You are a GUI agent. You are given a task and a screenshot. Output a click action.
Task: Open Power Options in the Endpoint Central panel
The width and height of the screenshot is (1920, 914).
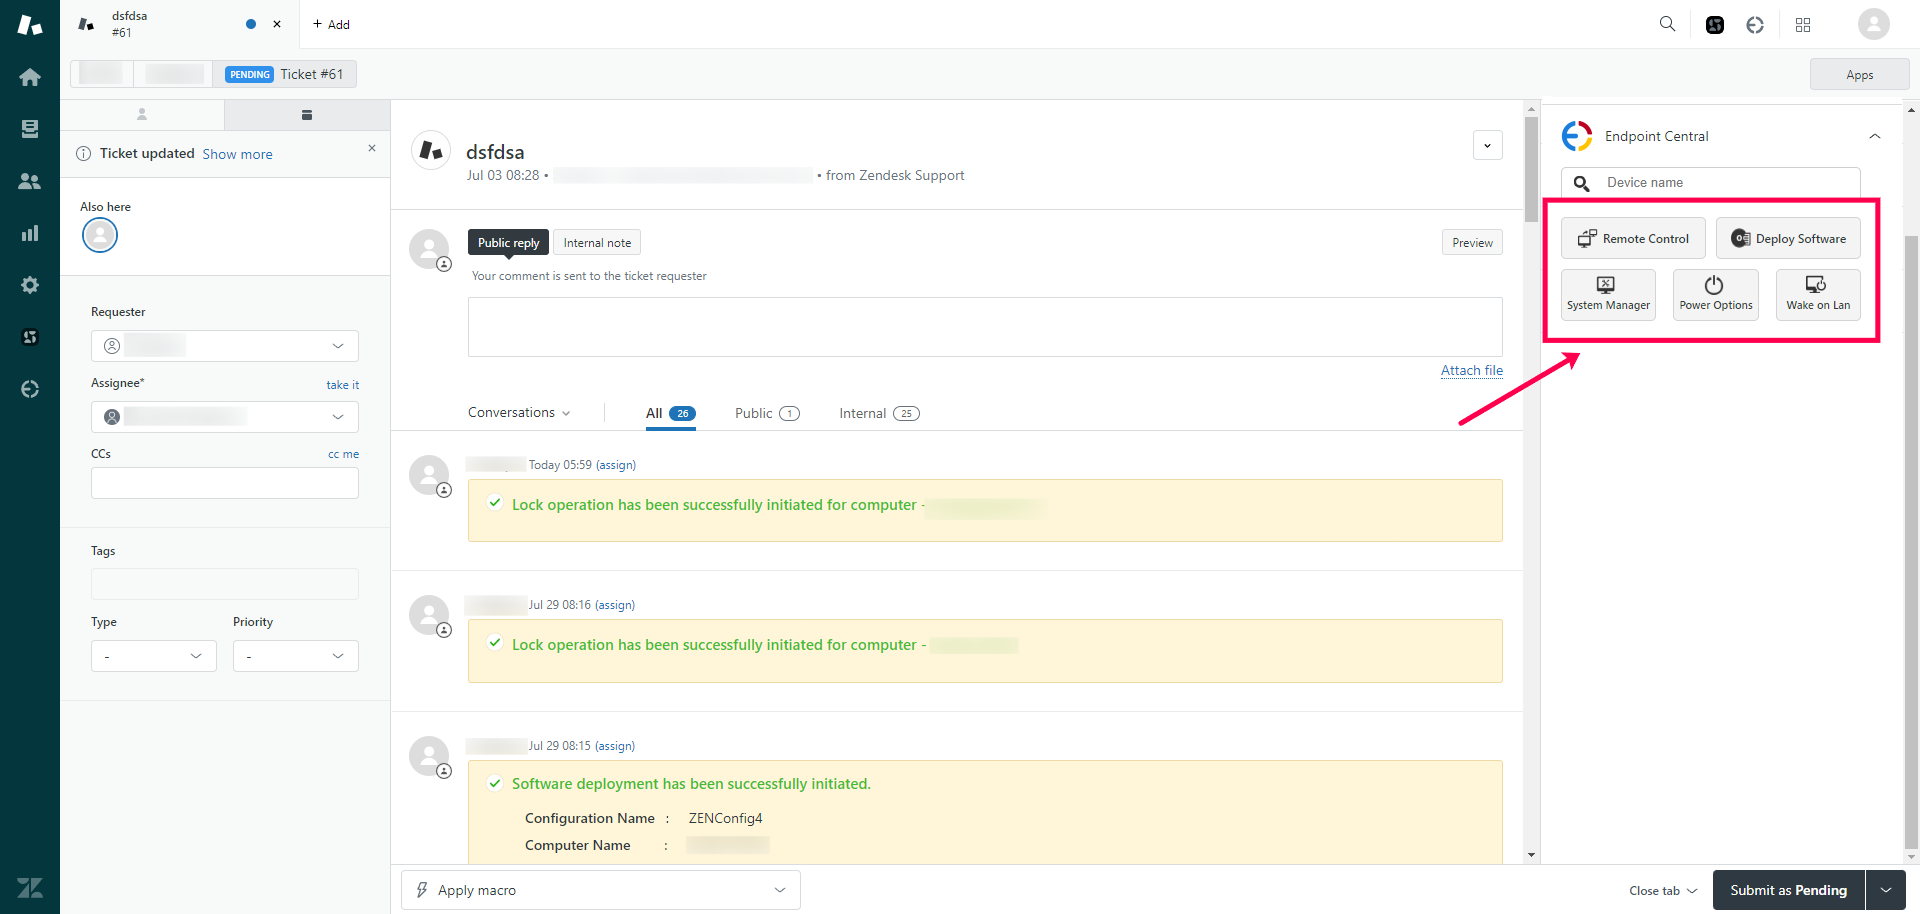point(1715,294)
